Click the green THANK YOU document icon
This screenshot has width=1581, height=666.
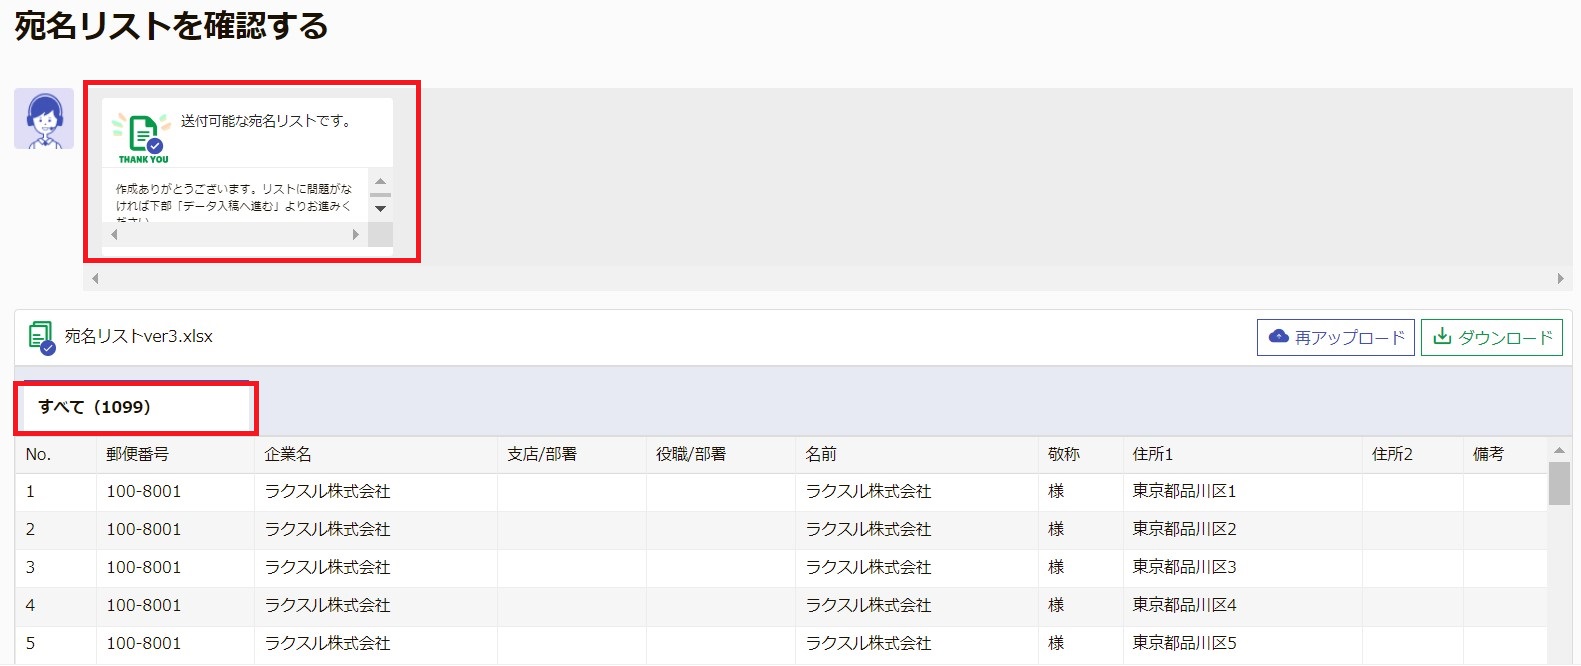[142, 137]
